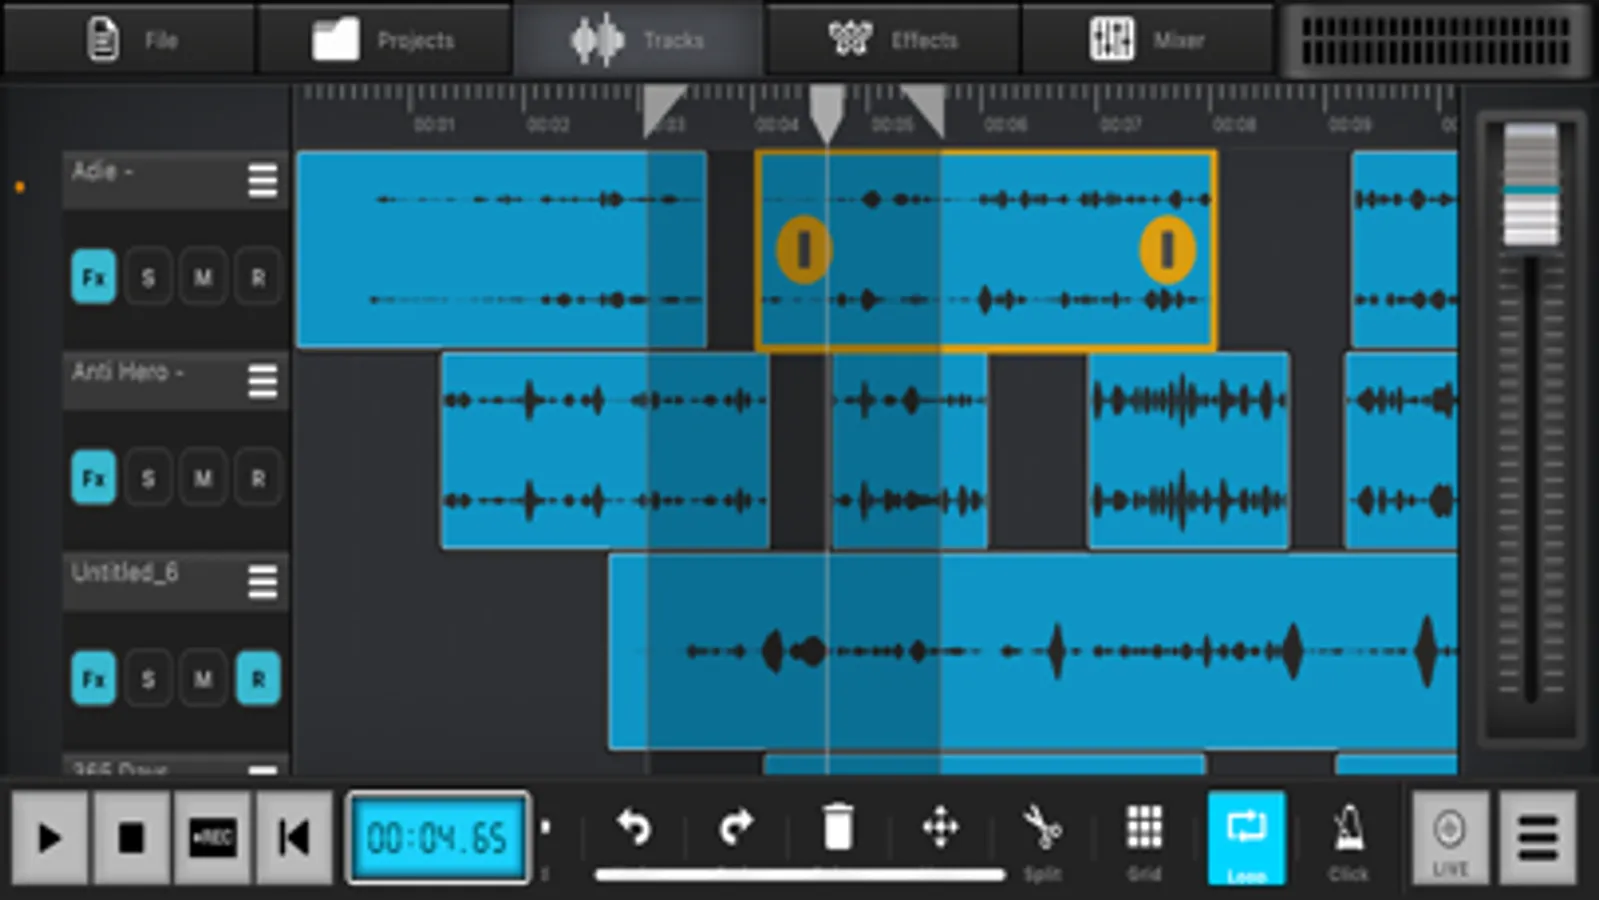Select the large clip on Untitled_6 track
This screenshot has width=1599, height=900.
click(x=1033, y=651)
